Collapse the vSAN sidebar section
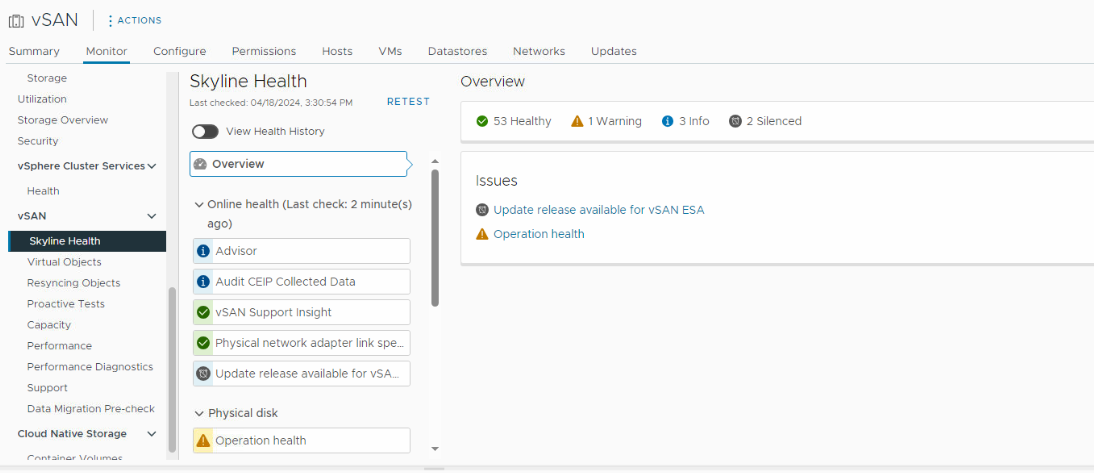Screen dimensions: 1094x473 pos(151,216)
